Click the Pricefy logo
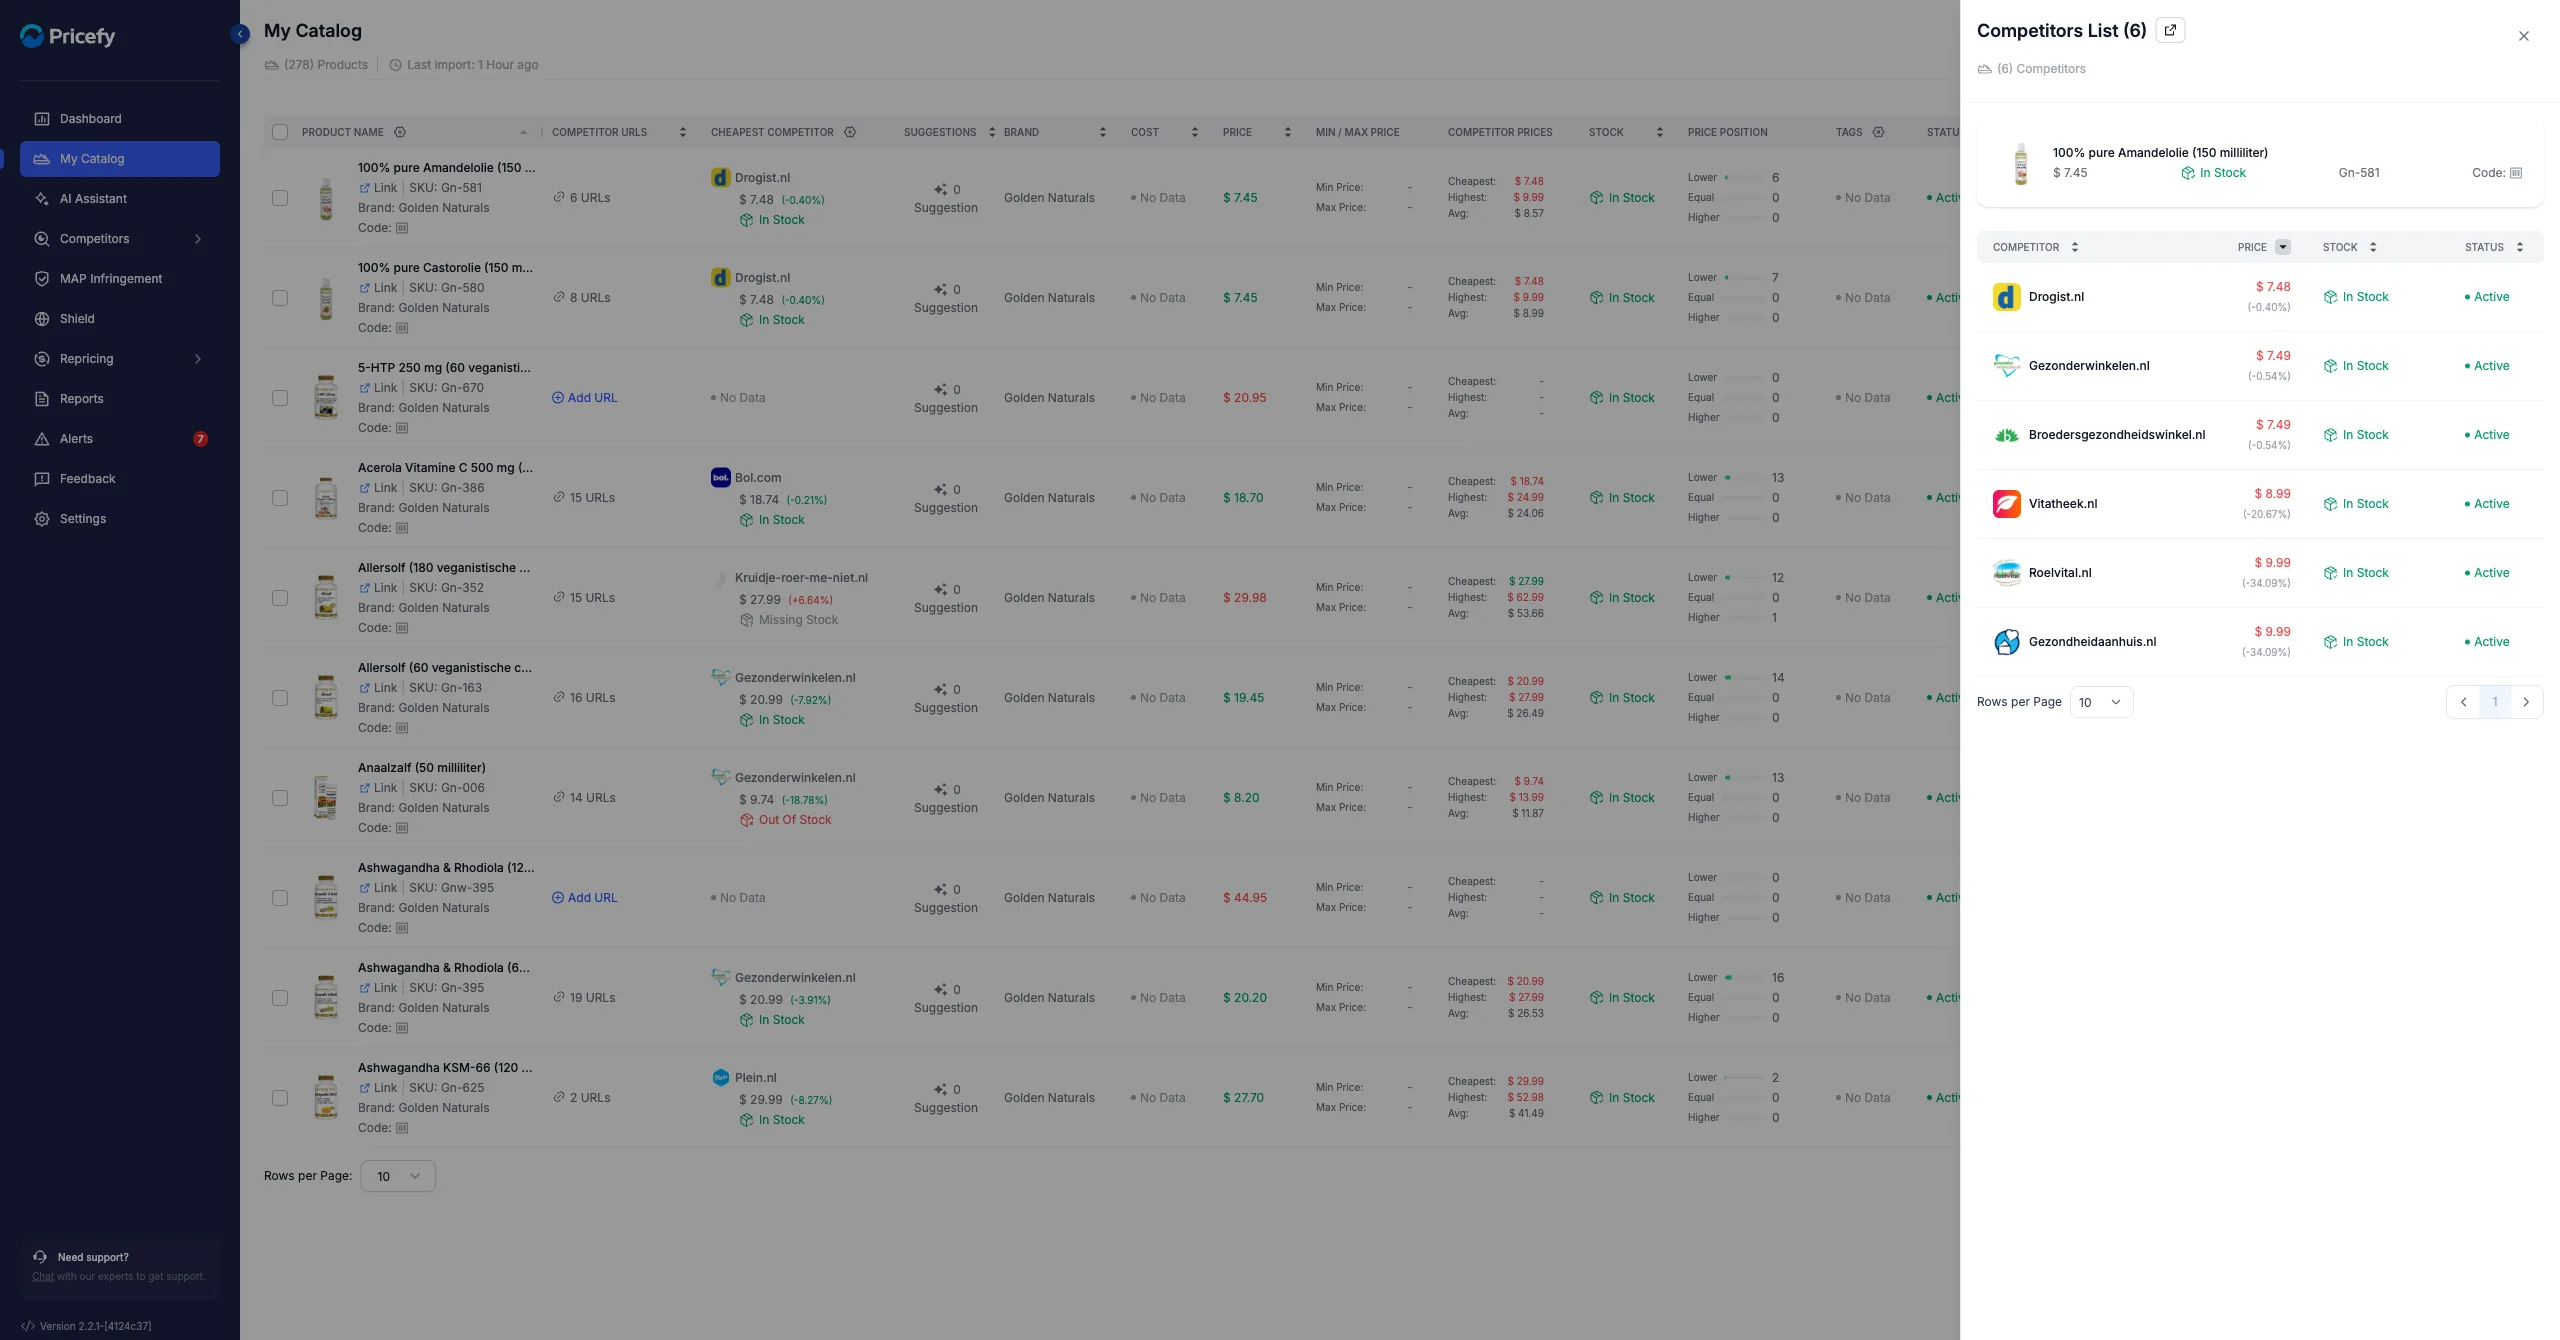 68,36
